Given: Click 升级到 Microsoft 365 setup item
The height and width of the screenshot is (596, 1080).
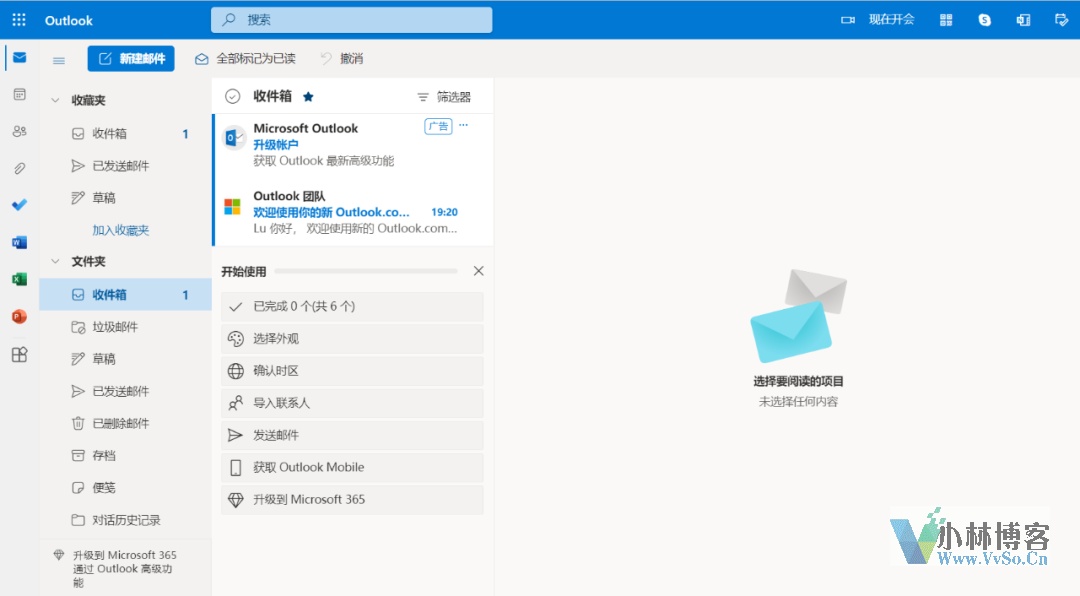Looking at the screenshot, I should point(352,500).
